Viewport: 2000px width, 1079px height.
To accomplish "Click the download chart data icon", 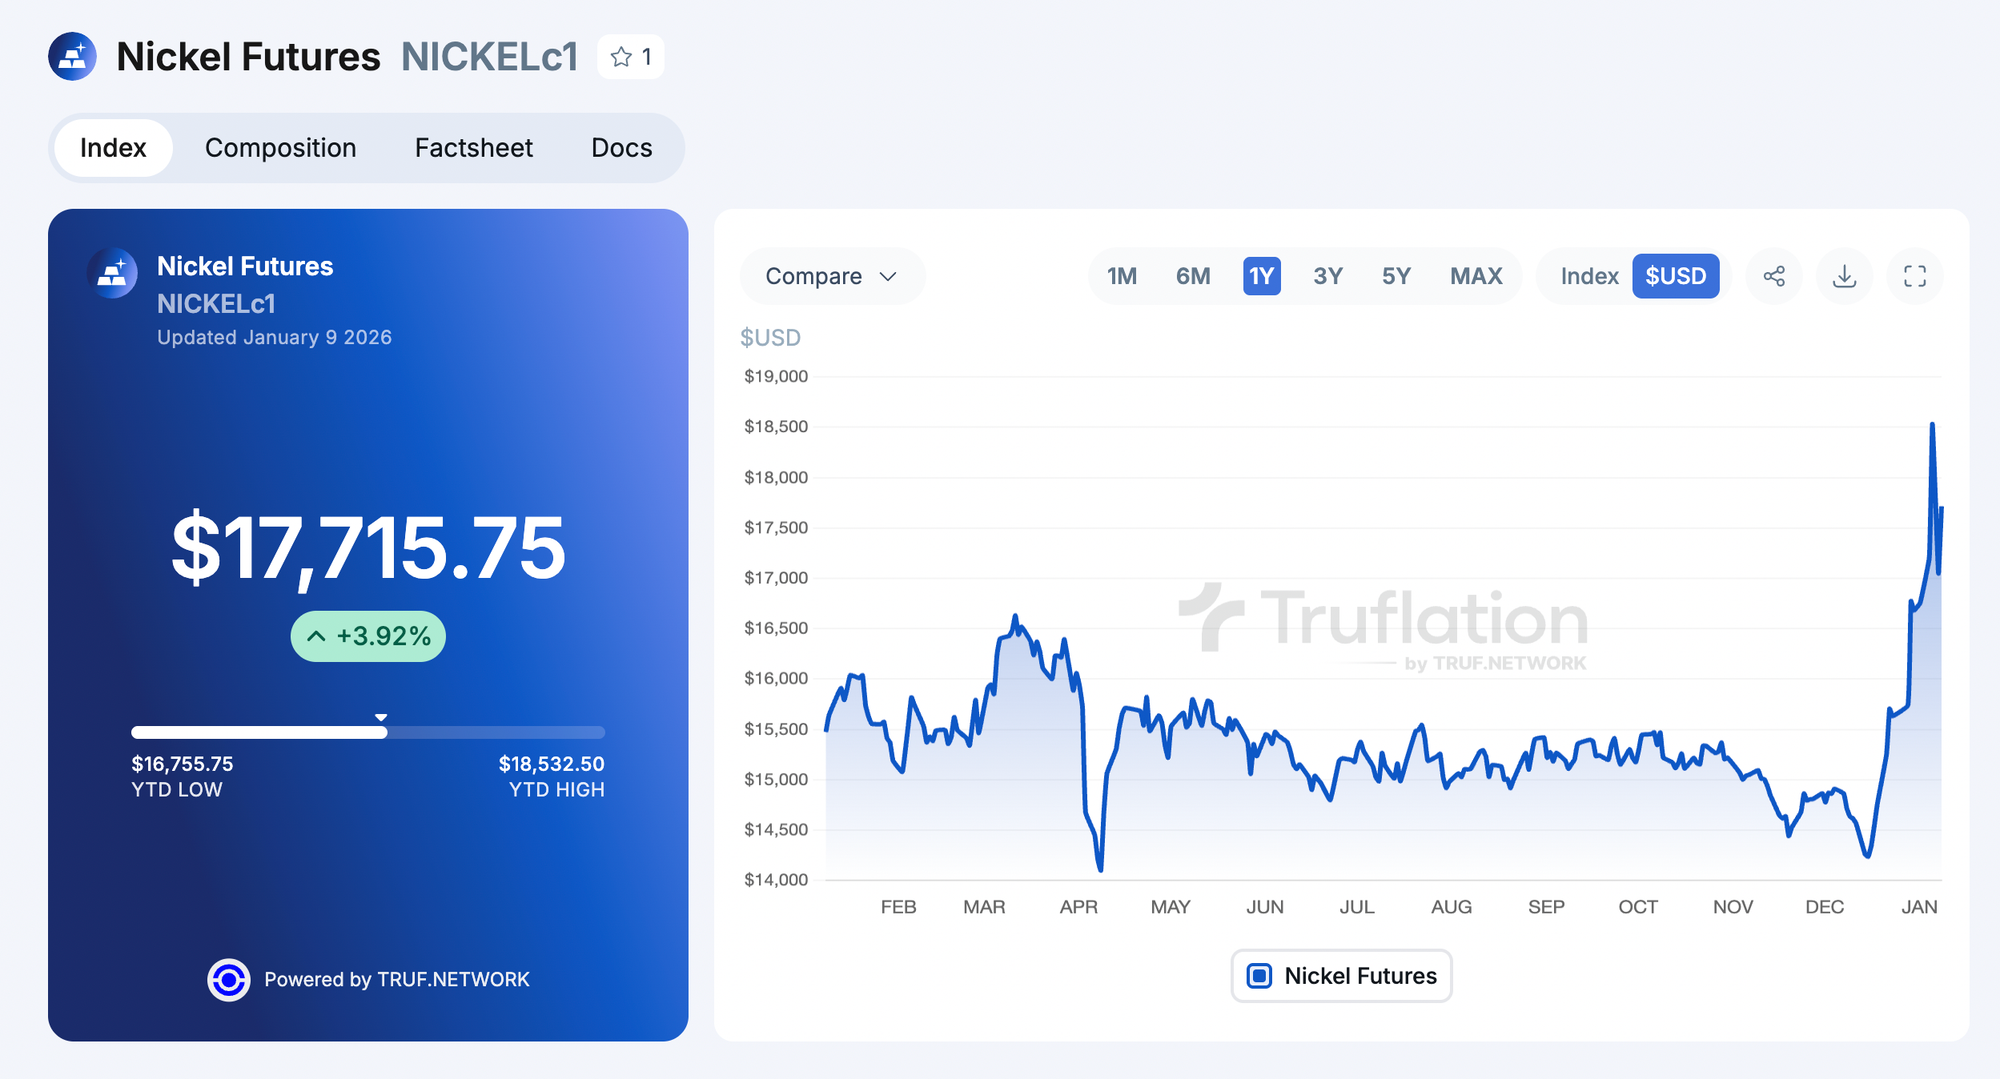I will click(1844, 276).
